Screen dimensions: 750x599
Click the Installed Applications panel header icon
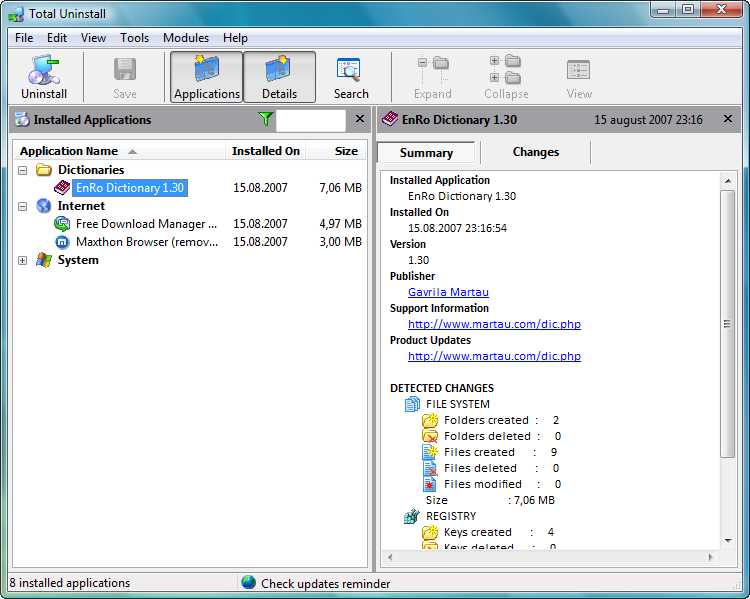tap(22, 119)
